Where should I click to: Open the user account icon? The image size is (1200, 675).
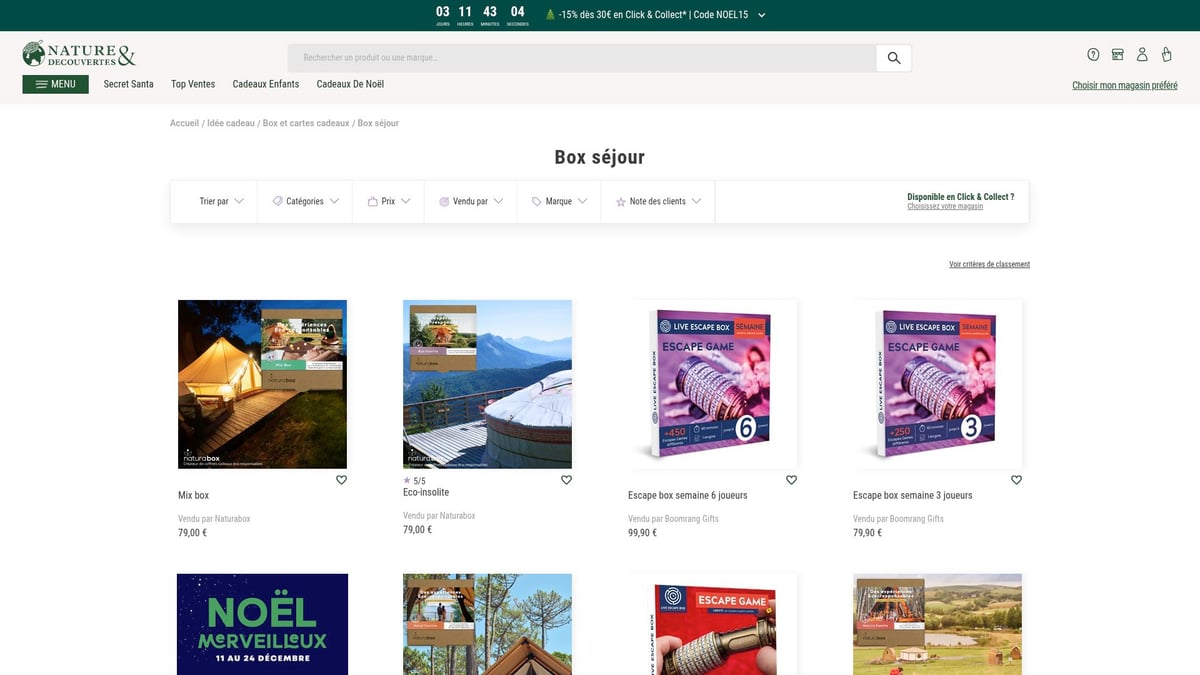[x=1142, y=55]
